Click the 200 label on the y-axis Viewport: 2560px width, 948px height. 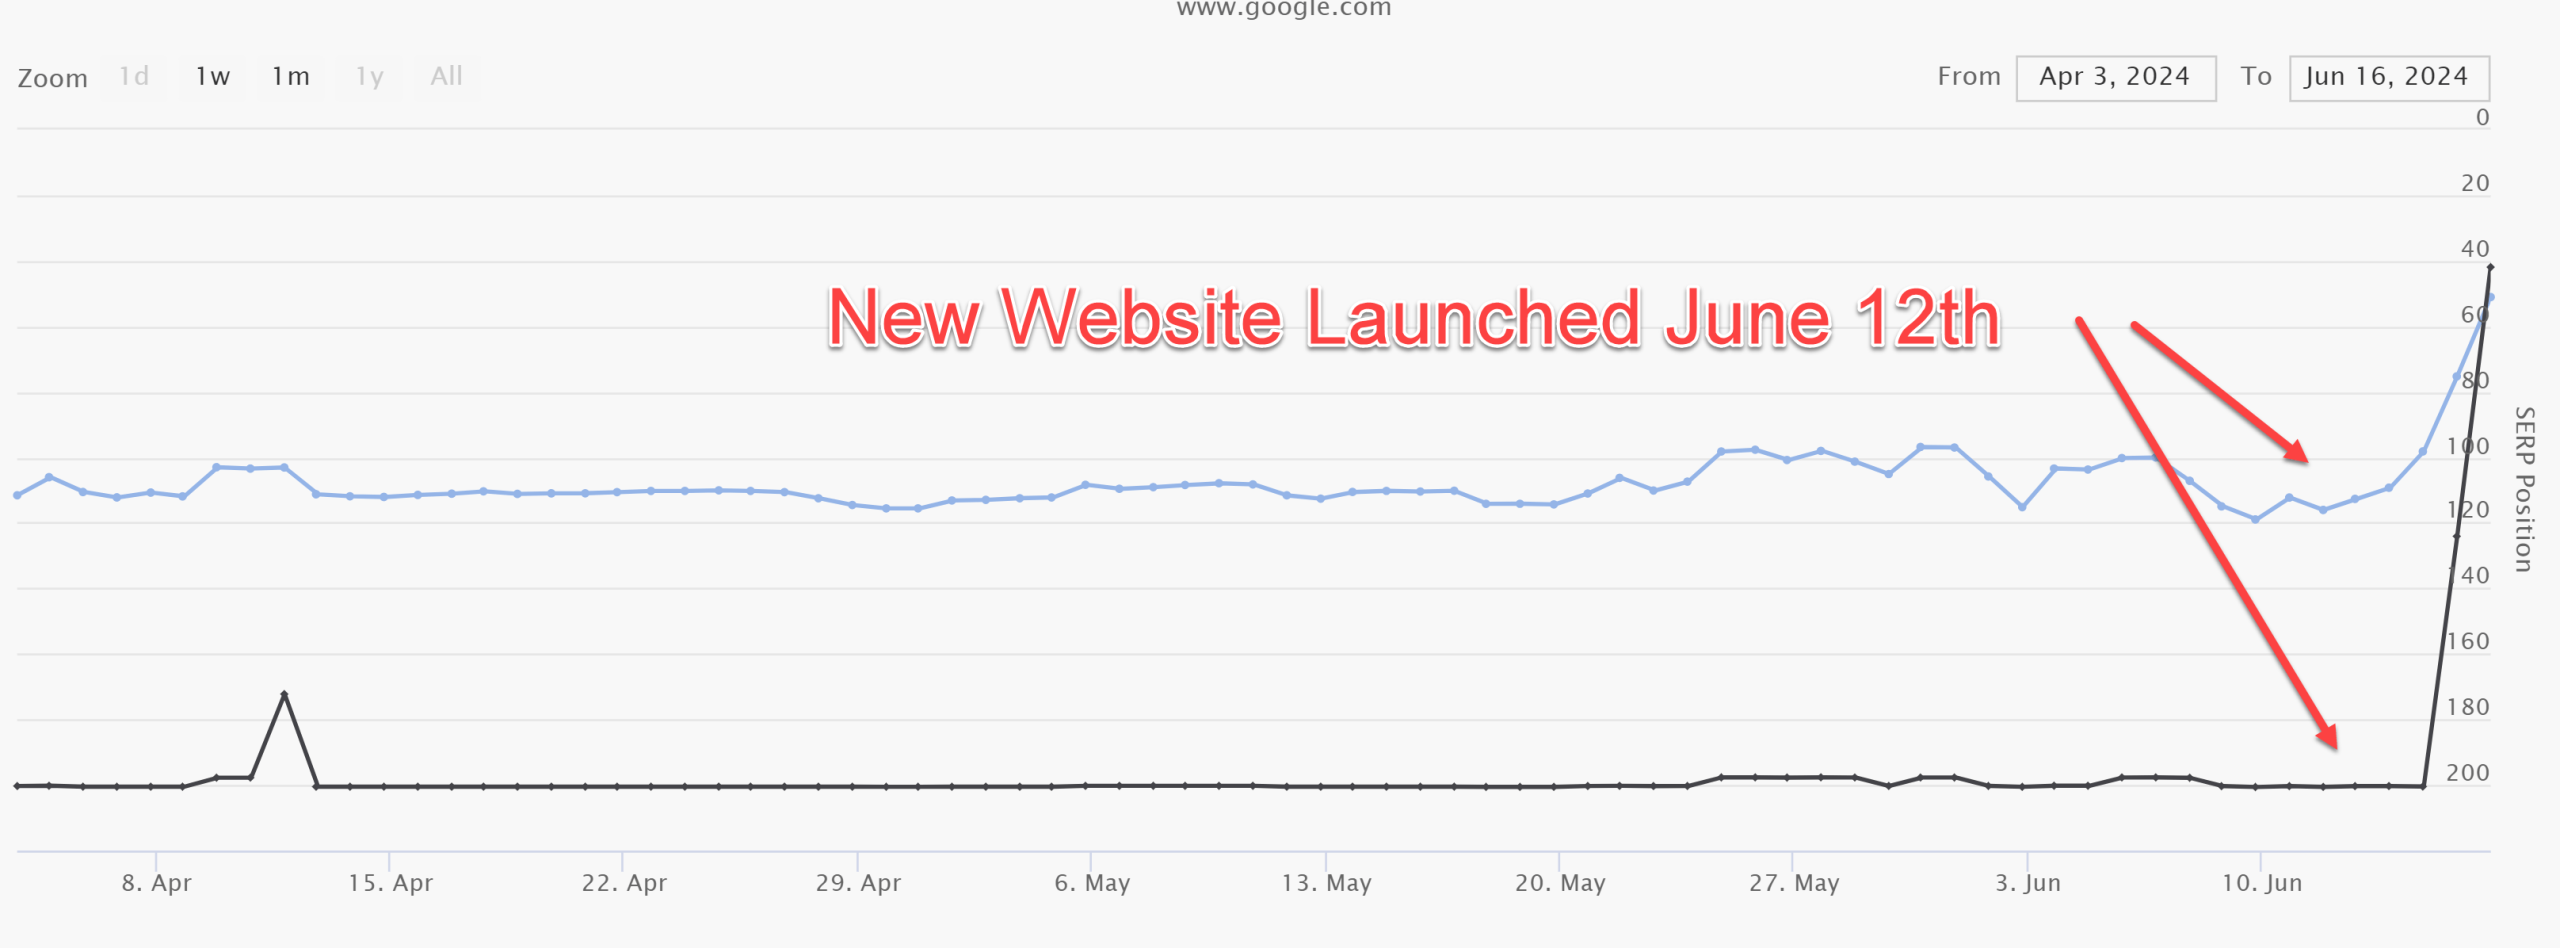coord(2467,773)
